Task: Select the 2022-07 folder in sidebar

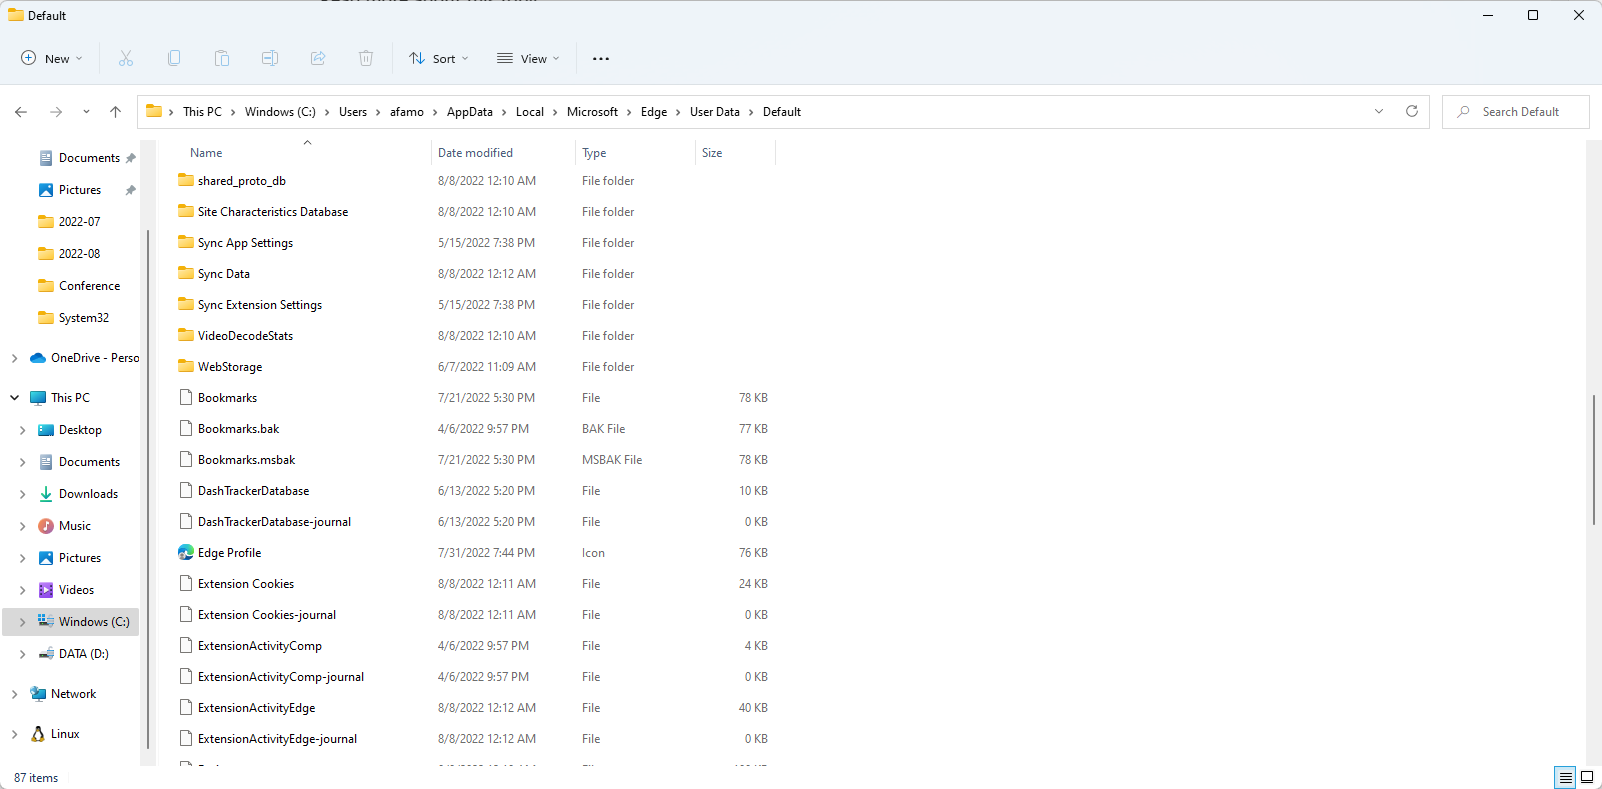Action: click(x=69, y=221)
